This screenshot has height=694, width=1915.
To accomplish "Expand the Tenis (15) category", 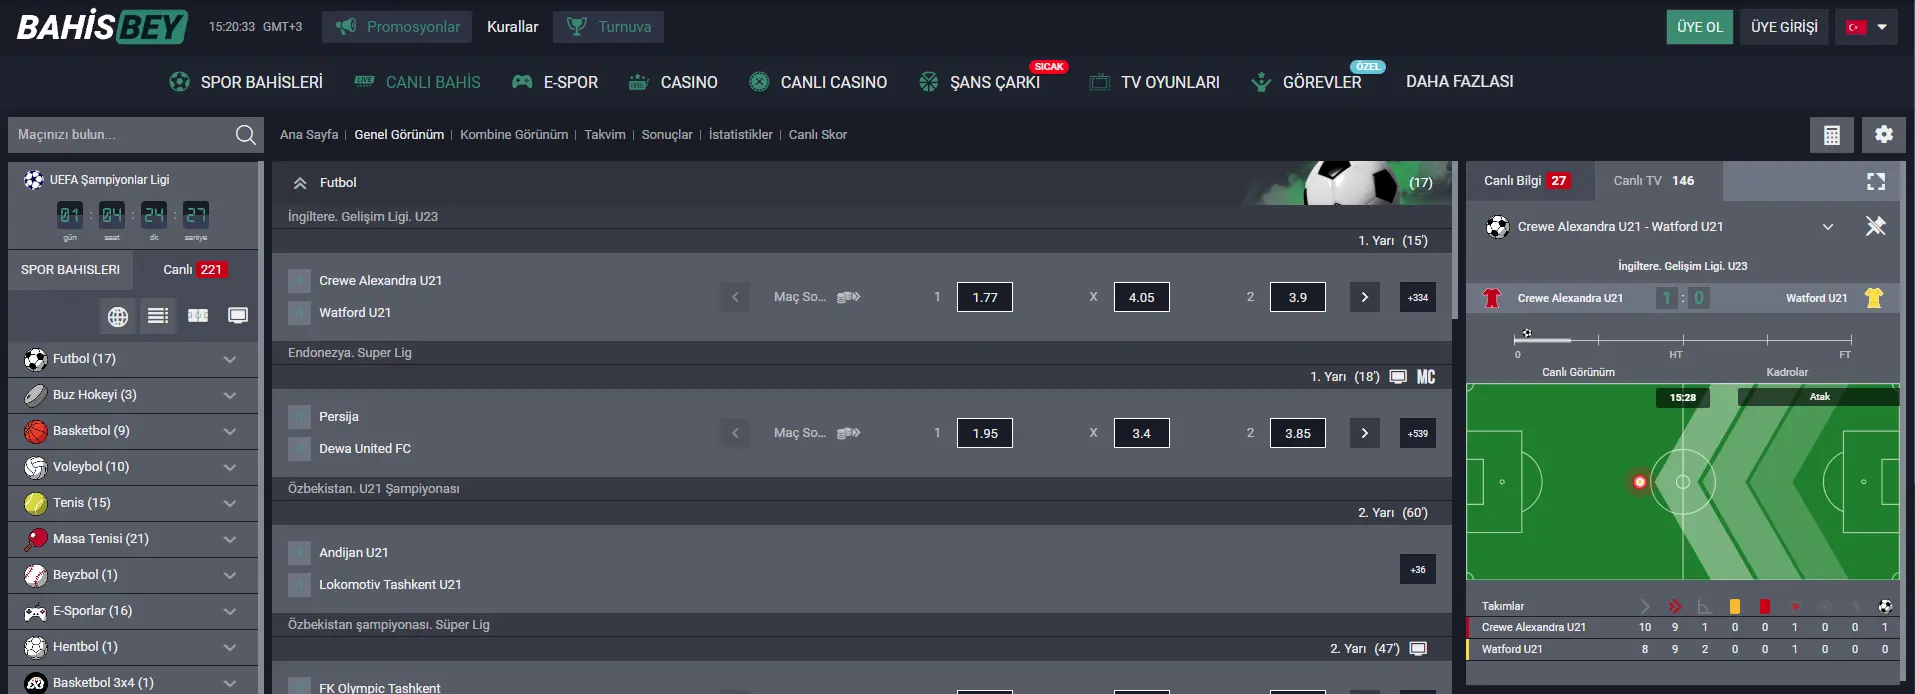I will [x=133, y=503].
